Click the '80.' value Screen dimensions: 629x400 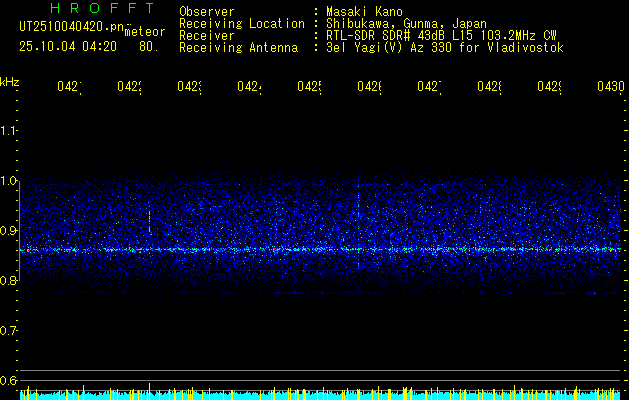point(149,47)
